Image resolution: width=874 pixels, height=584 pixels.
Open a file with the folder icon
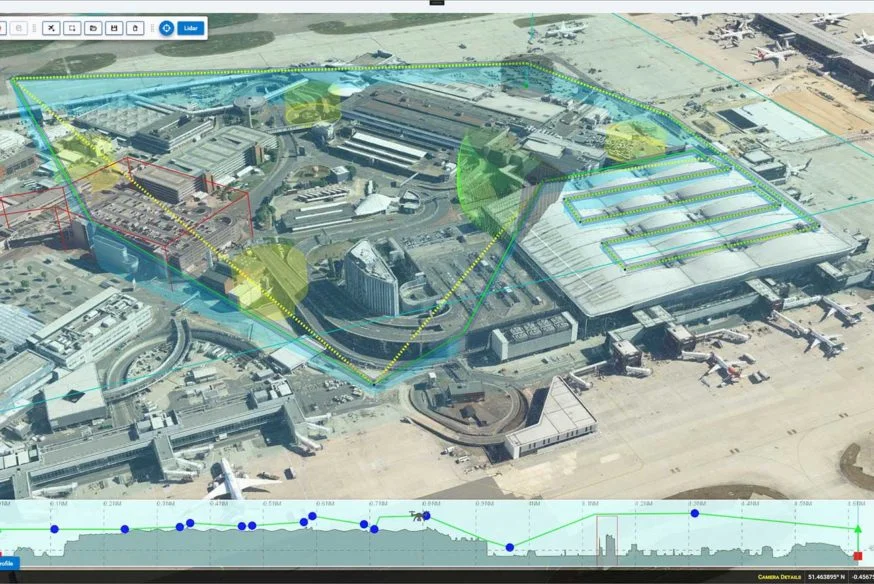(x=93, y=28)
